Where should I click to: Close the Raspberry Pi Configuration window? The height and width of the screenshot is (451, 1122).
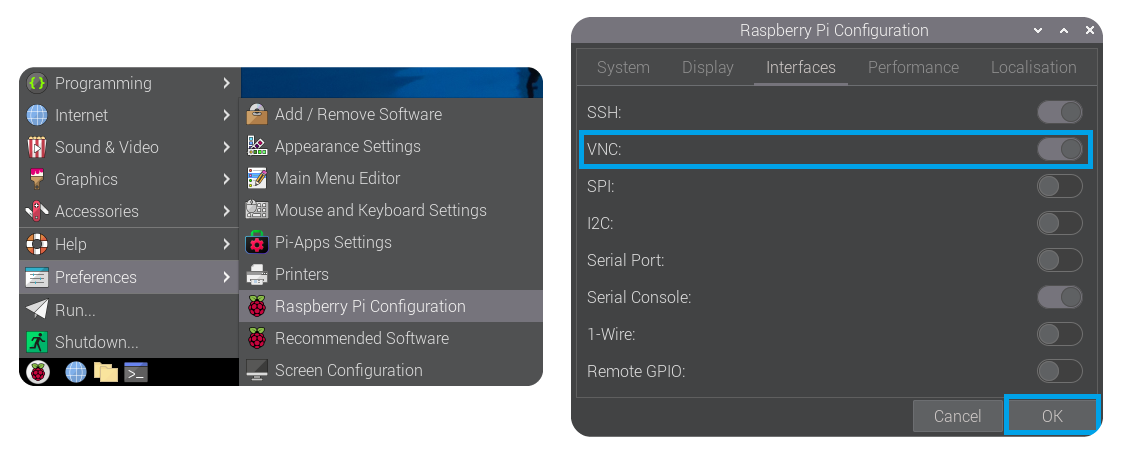coord(1090,31)
